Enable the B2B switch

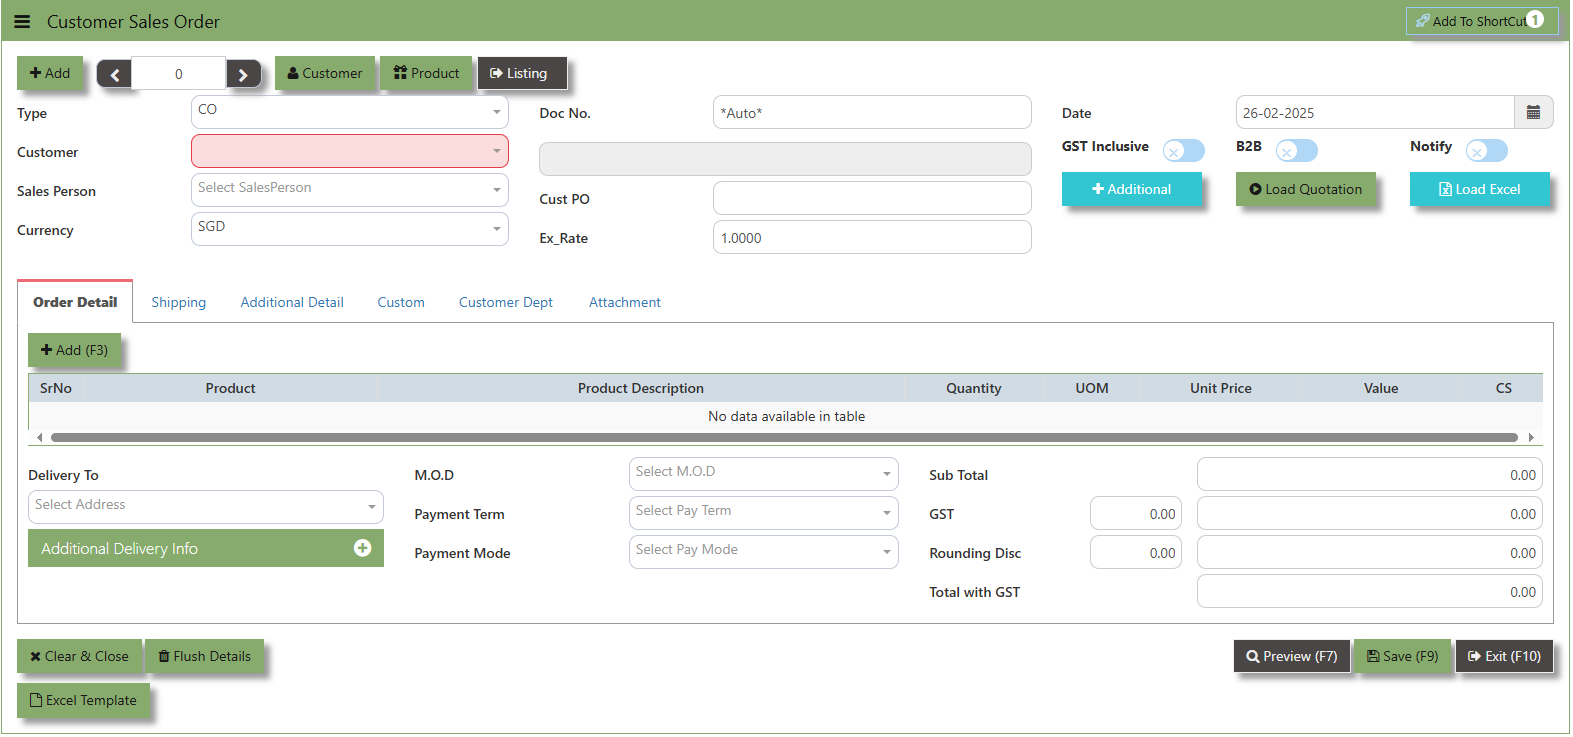[x=1296, y=150]
